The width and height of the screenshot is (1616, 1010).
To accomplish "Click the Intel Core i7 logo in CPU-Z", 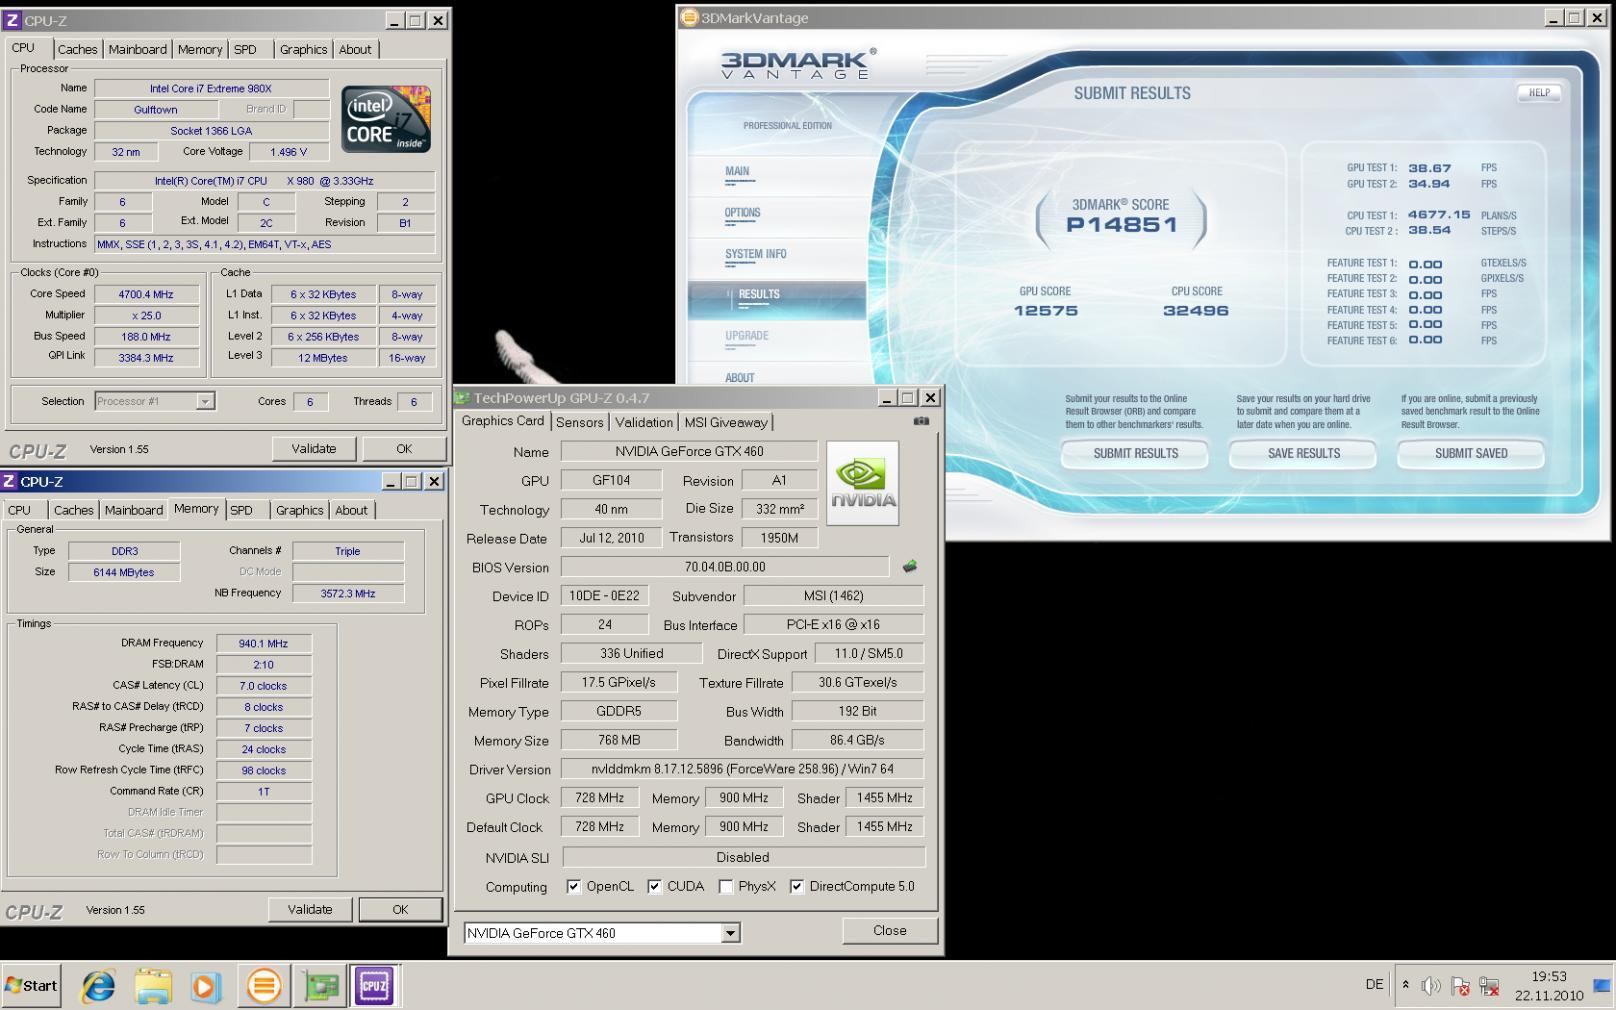I will click(x=386, y=119).
